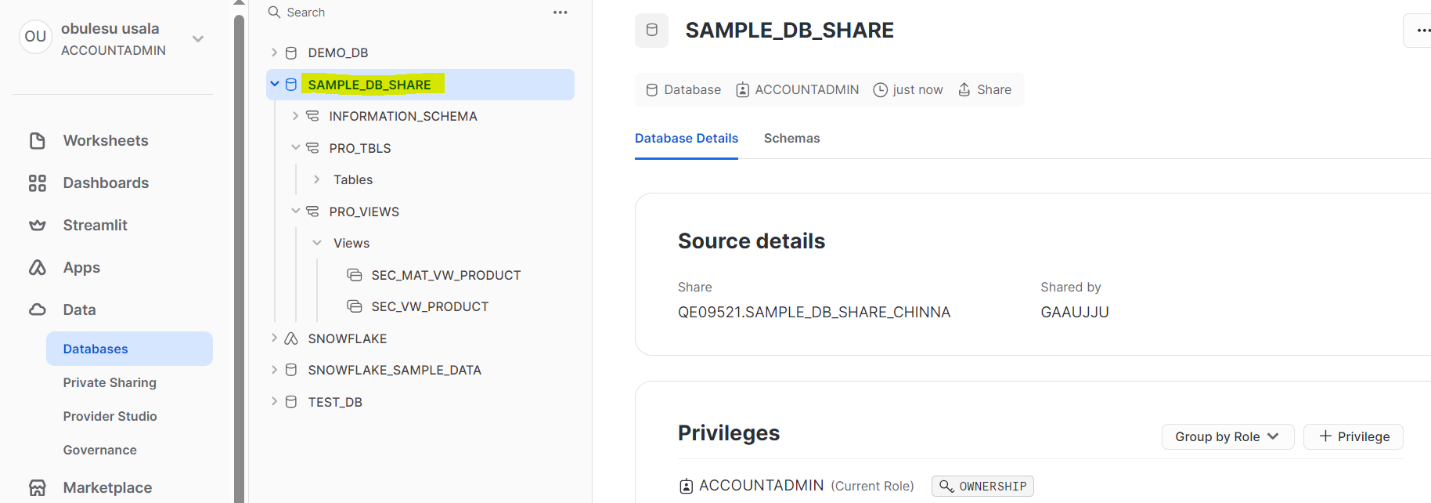Click the Worksheets page icon
1431x503 pixels.
(37, 141)
